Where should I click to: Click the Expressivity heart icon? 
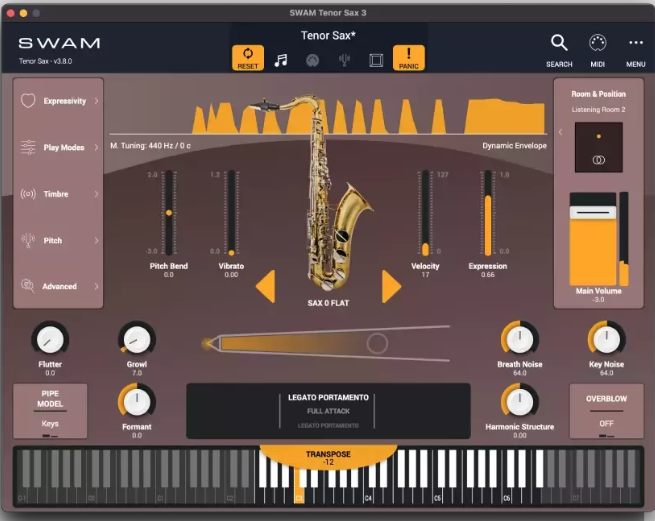[x=28, y=101]
